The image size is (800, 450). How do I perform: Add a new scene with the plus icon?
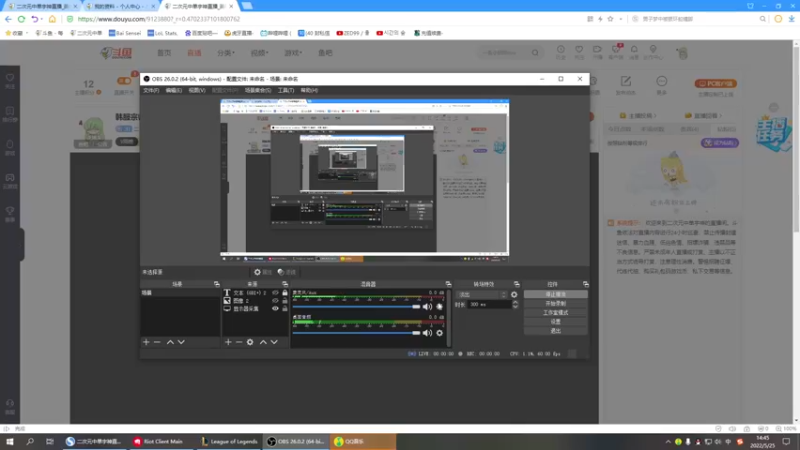pos(146,342)
